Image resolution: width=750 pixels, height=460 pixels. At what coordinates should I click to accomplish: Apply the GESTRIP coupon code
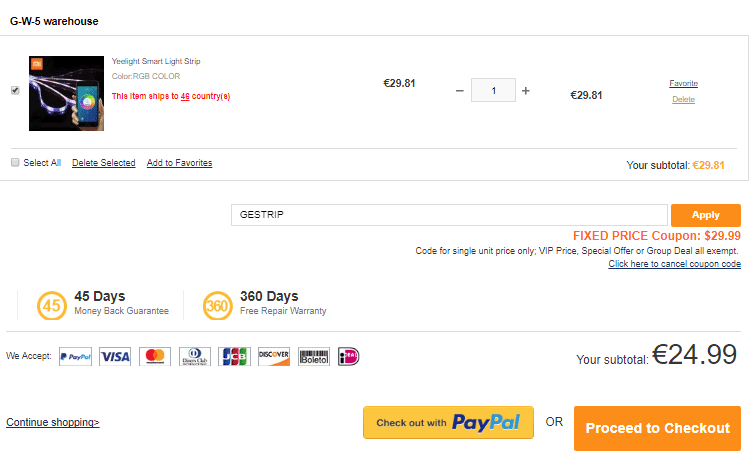705,215
